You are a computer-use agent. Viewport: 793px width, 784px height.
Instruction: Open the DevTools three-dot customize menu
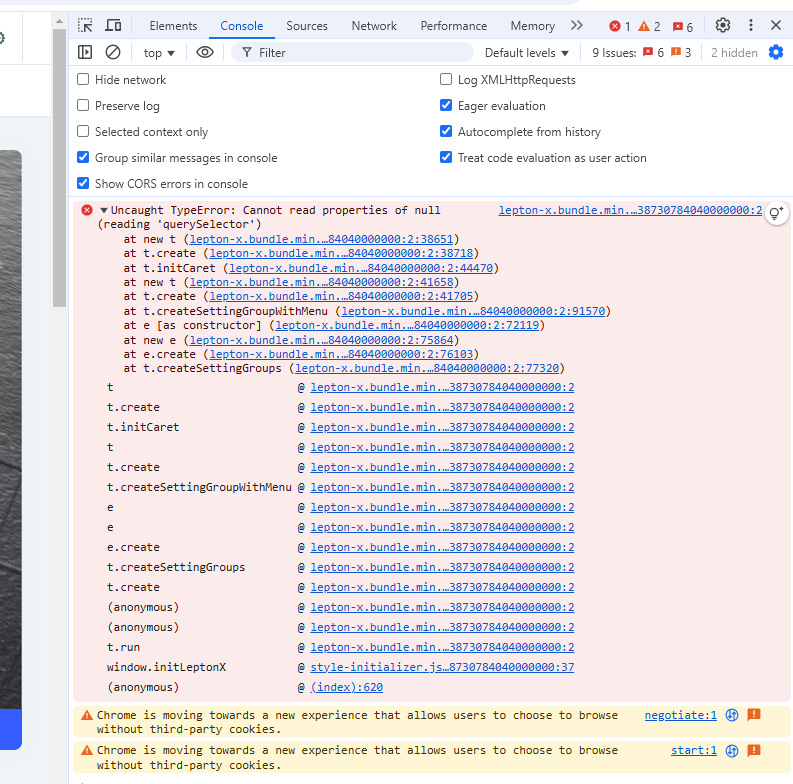(x=751, y=26)
